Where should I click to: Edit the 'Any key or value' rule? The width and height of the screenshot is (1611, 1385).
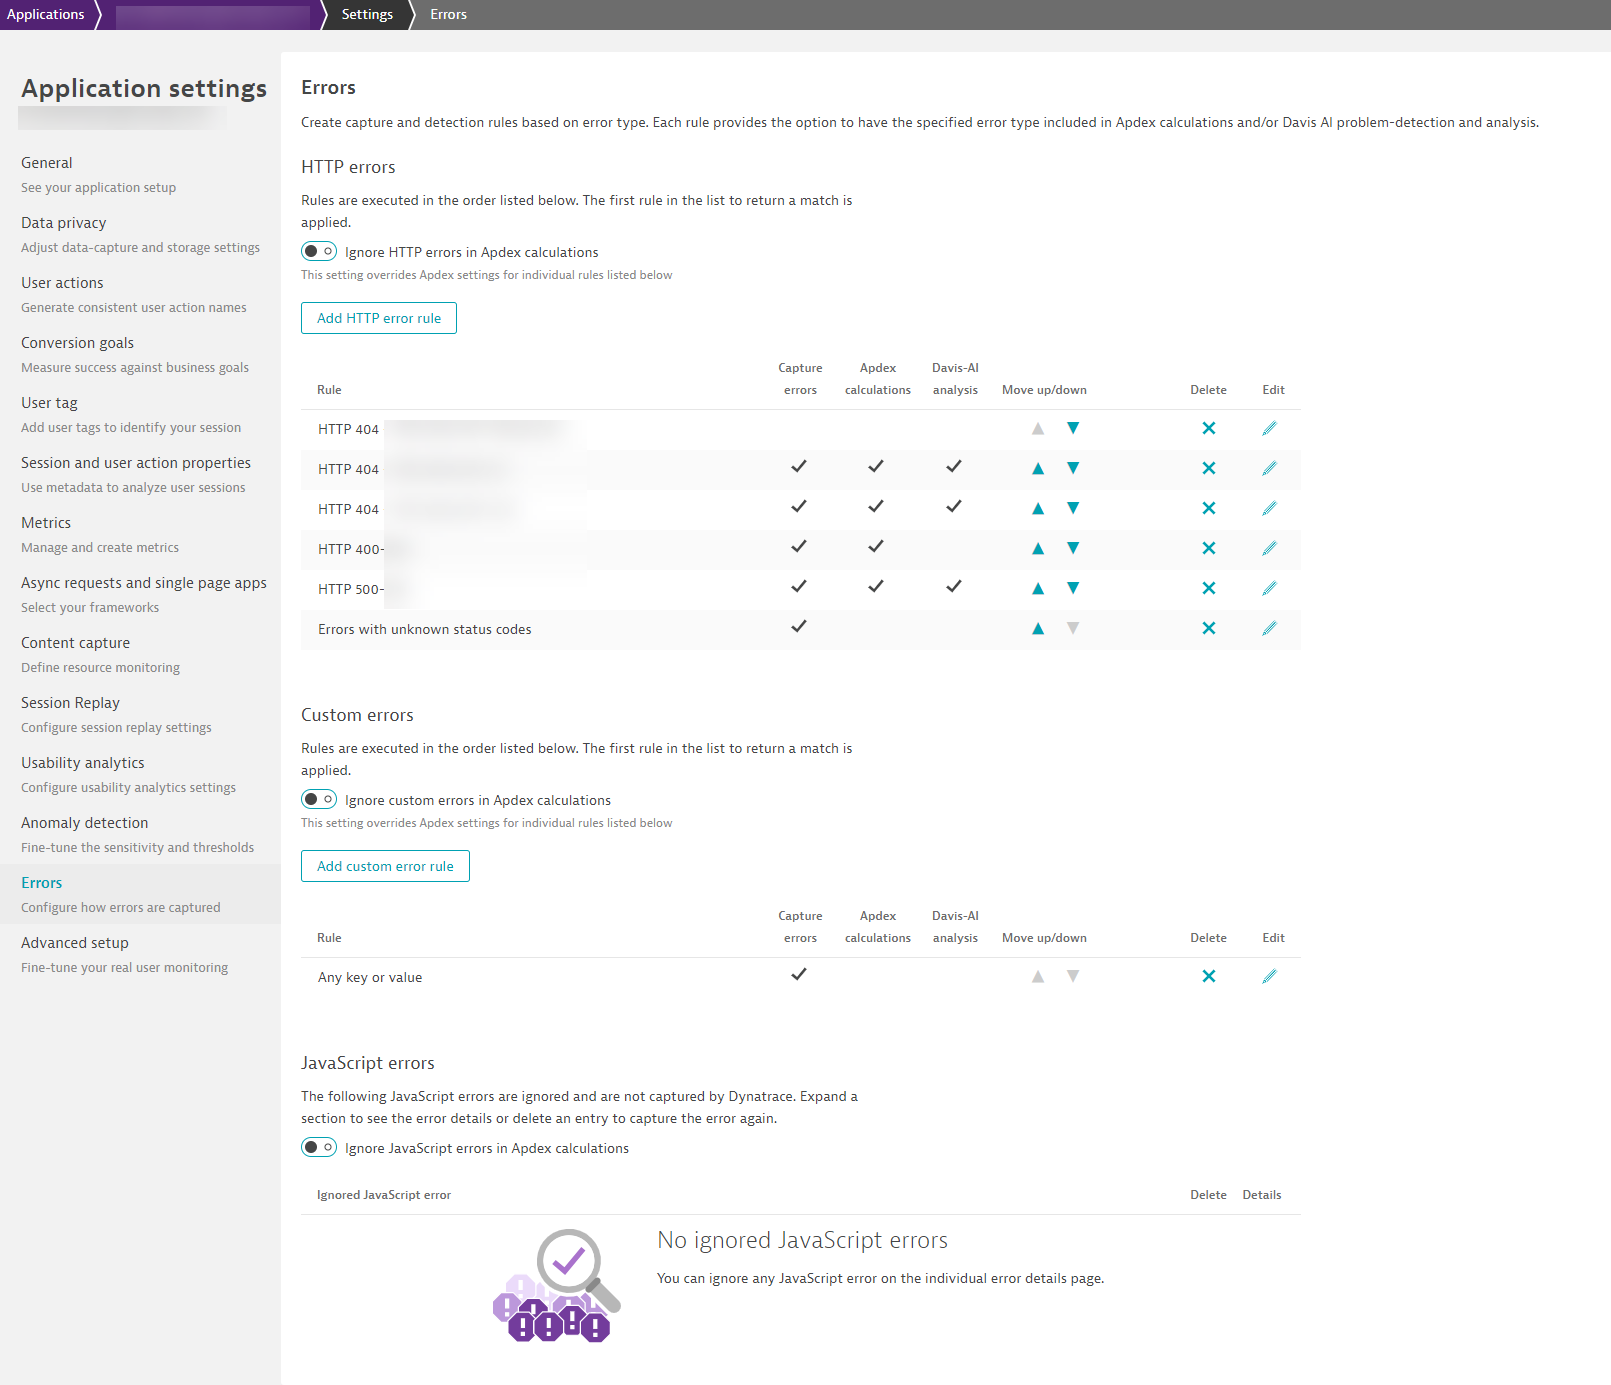(x=1269, y=976)
